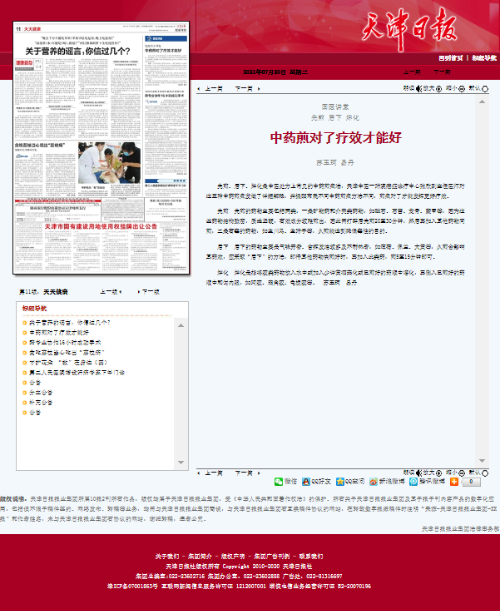
Task: Click the share count button showing 0
Action: pyautogui.click(x=471, y=482)
